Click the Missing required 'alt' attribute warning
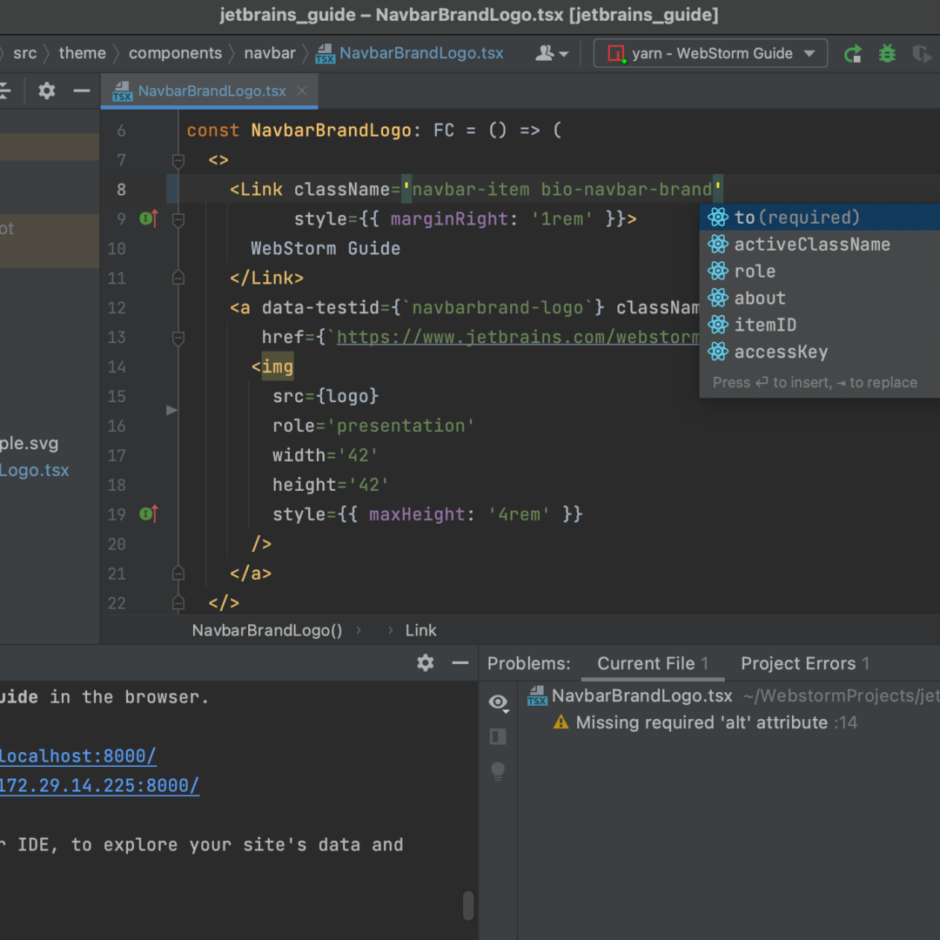This screenshot has height=940, width=940. pos(701,722)
